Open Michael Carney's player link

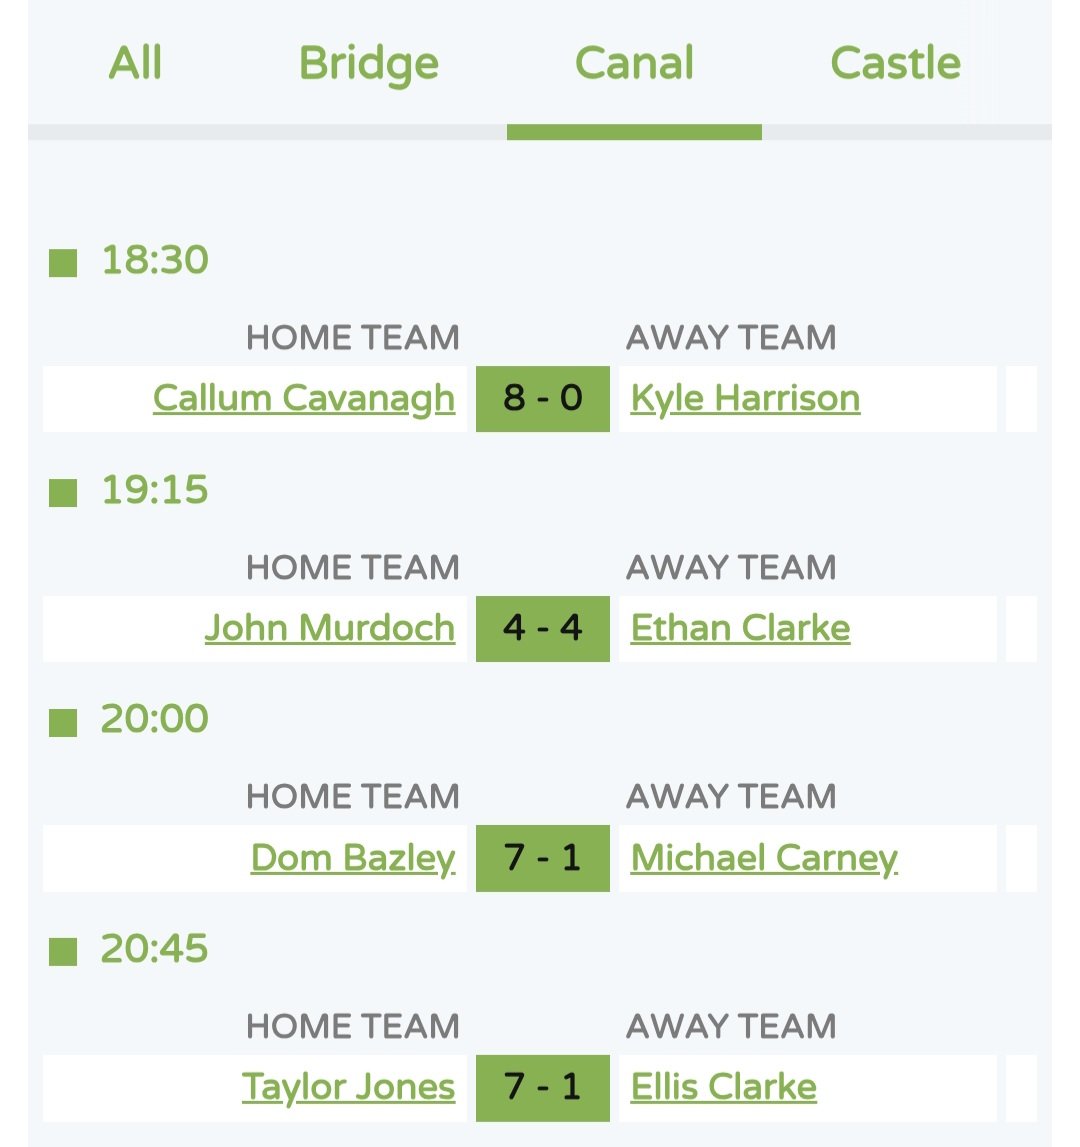[x=764, y=859]
